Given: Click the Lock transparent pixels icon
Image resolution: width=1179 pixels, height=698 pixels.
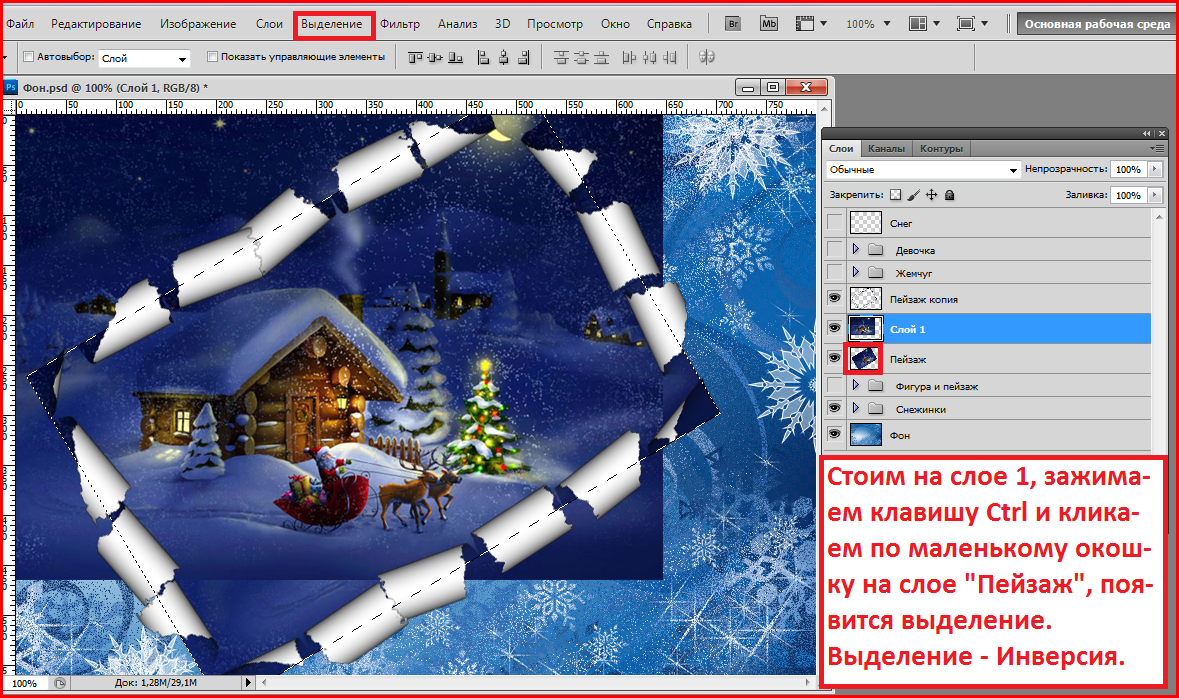Looking at the screenshot, I should click(x=896, y=195).
